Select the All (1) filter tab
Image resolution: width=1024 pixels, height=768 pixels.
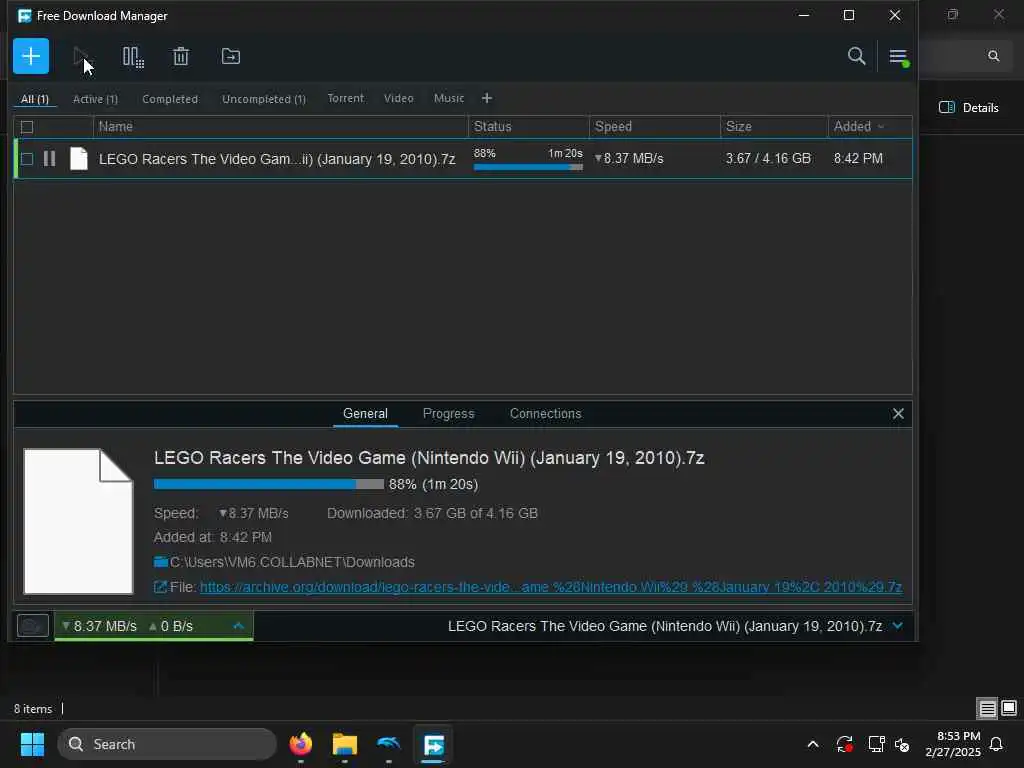(35, 99)
